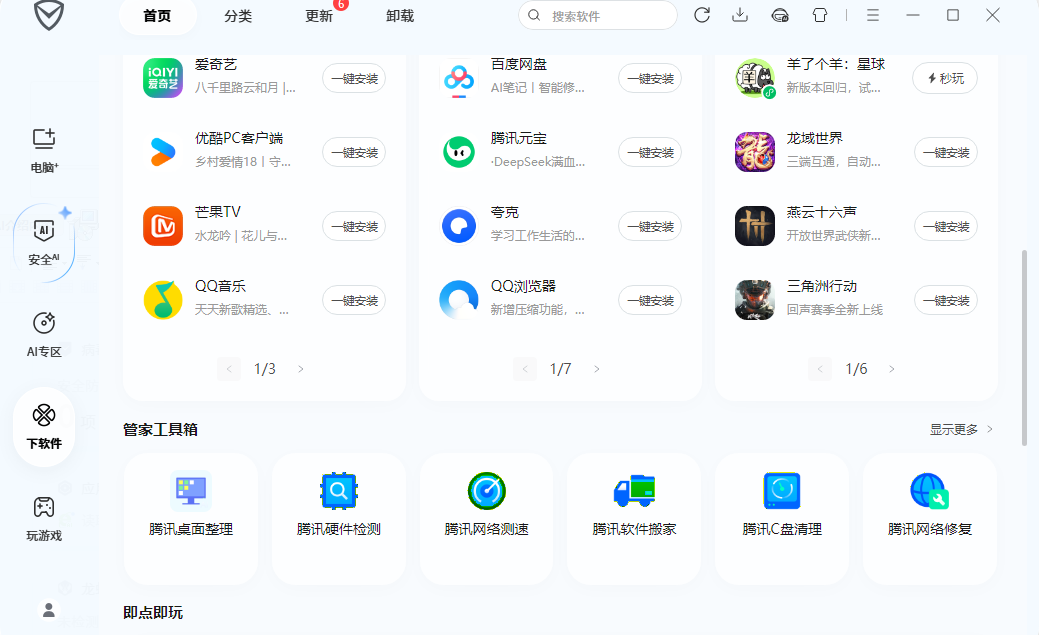Go to previous page of 1/7 list

[x=525, y=369]
